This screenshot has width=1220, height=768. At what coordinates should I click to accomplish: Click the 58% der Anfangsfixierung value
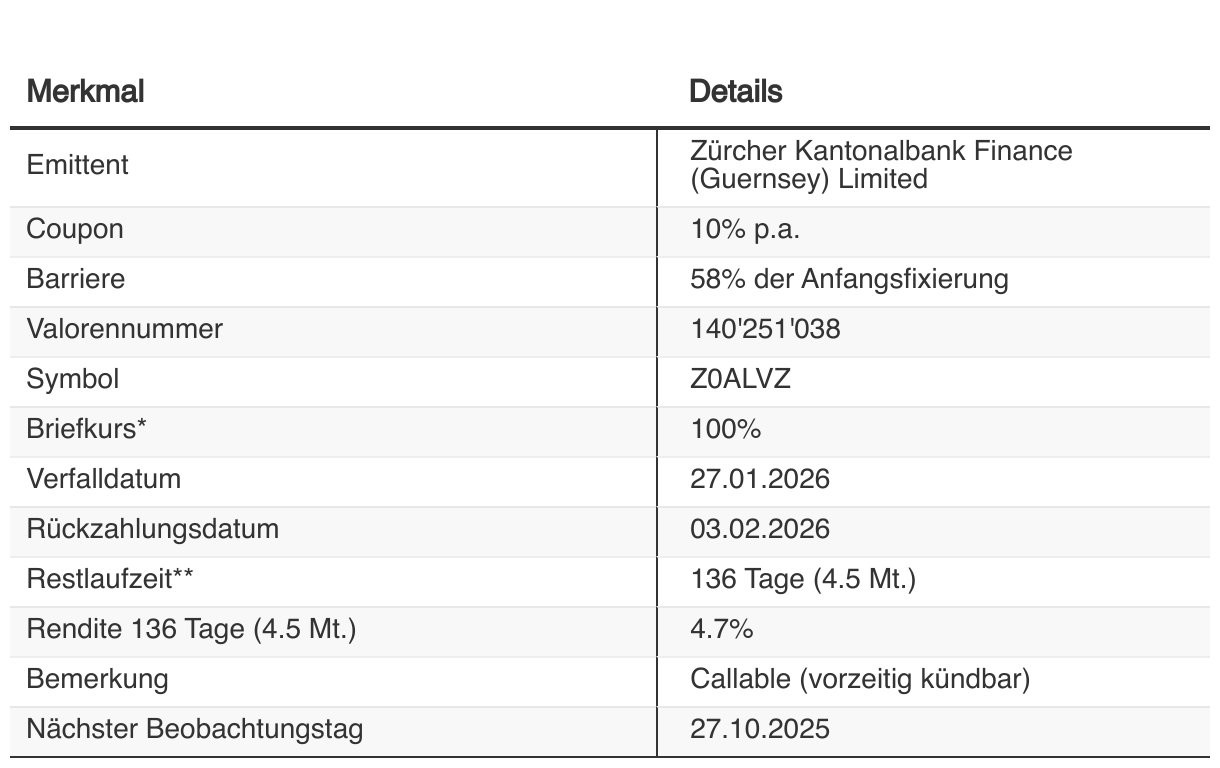click(x=849, y=279)
